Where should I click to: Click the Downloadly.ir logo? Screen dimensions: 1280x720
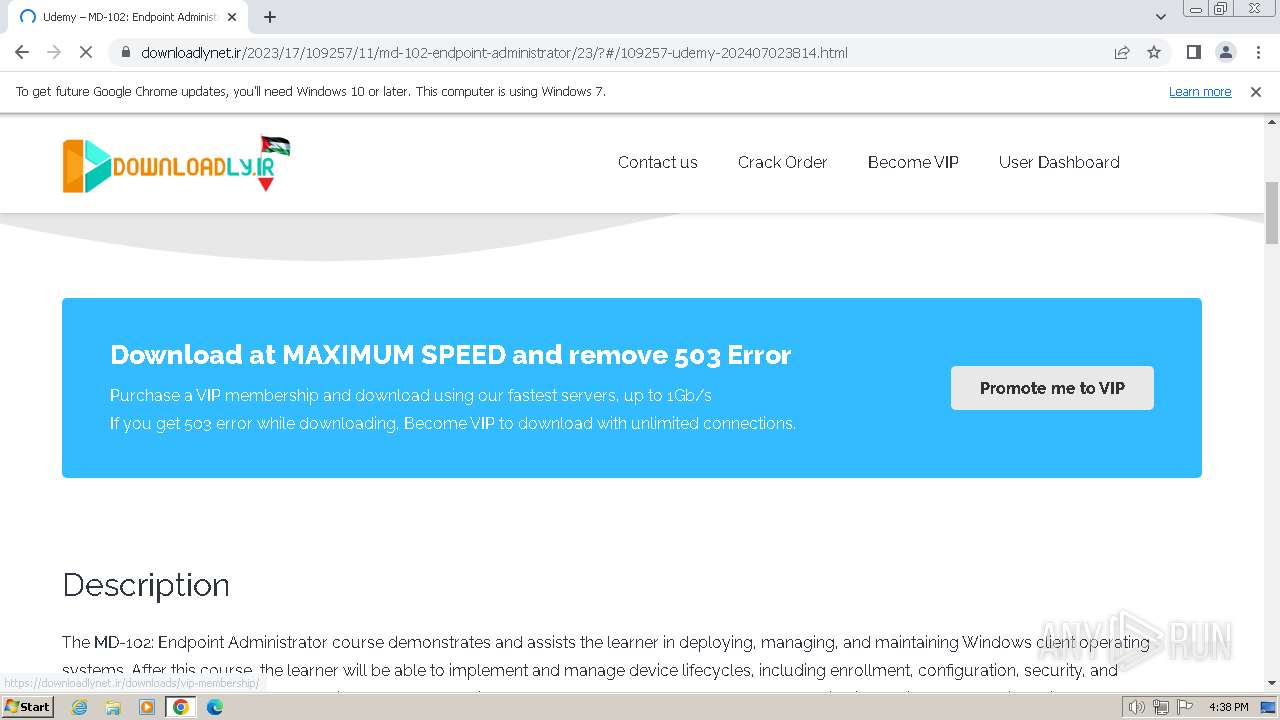[176, 163]
